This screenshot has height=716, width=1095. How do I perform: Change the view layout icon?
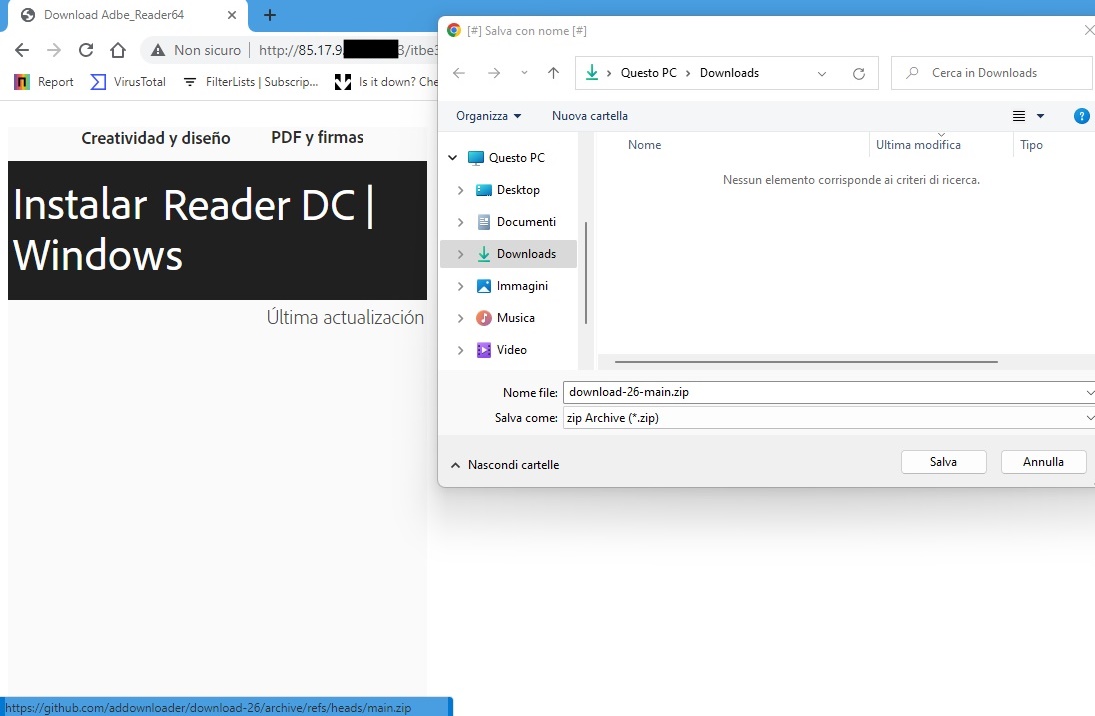click(x=1019, y=116)
